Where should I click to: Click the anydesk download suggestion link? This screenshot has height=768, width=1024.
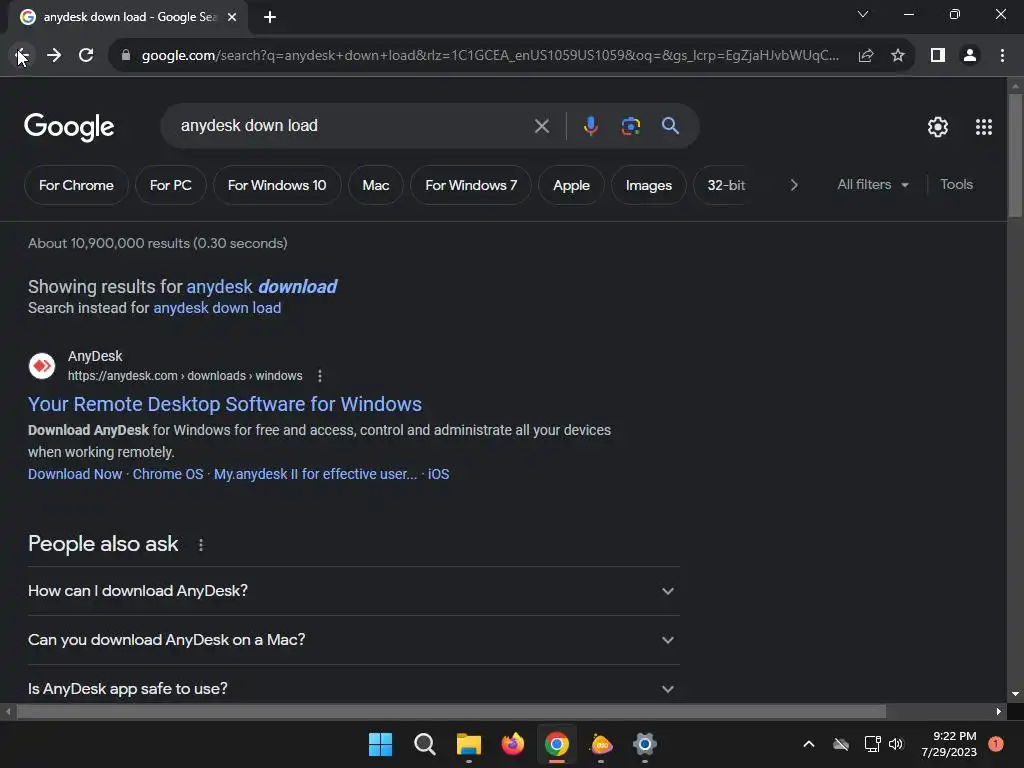(x=262, y=287)
